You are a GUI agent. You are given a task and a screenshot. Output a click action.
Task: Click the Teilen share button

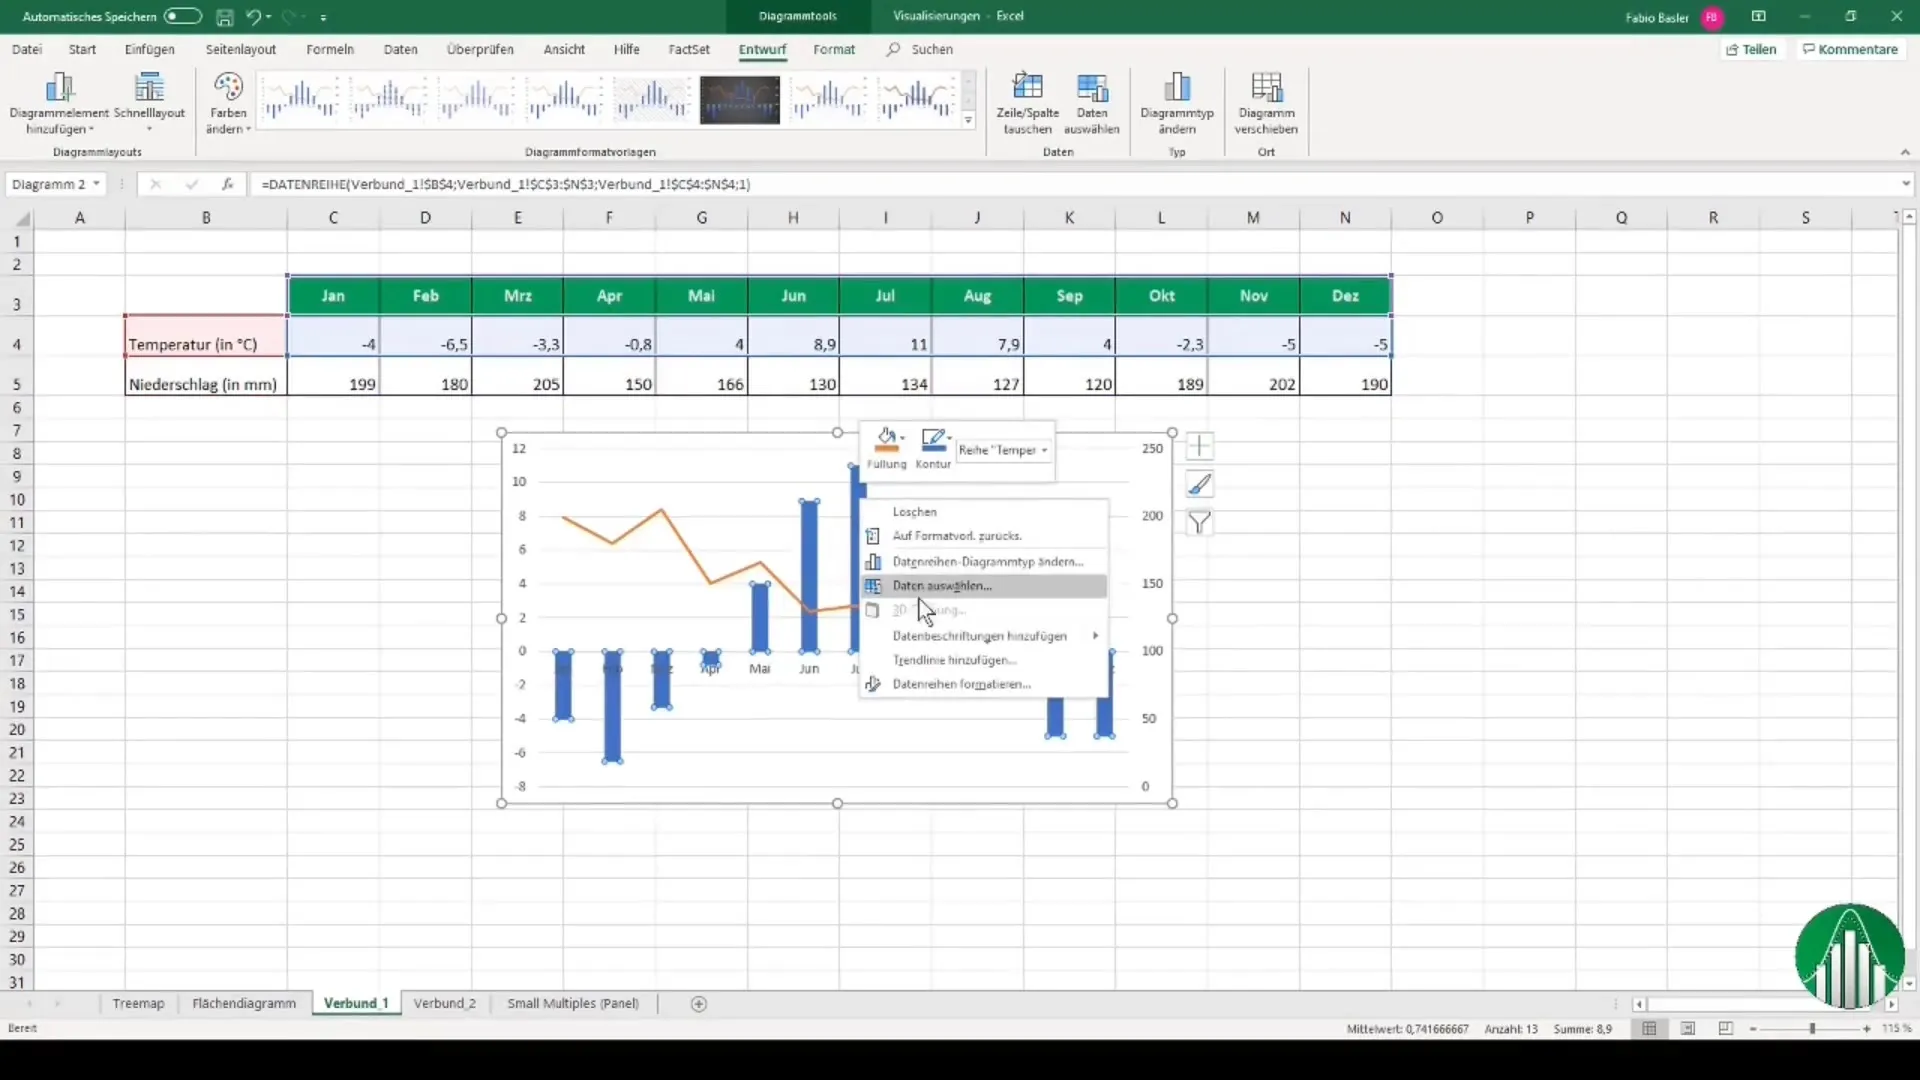click(1751, 49)
